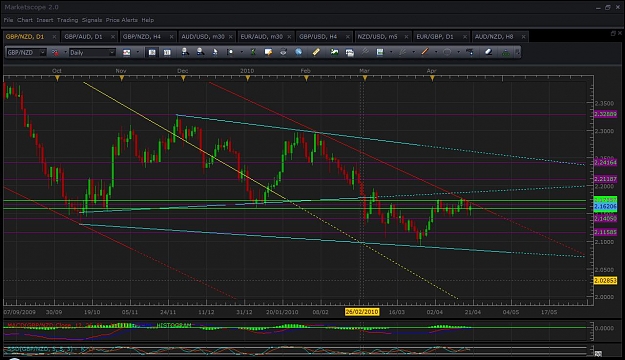
Task: Select the orange trend line drawing tool
Action: 425,52
